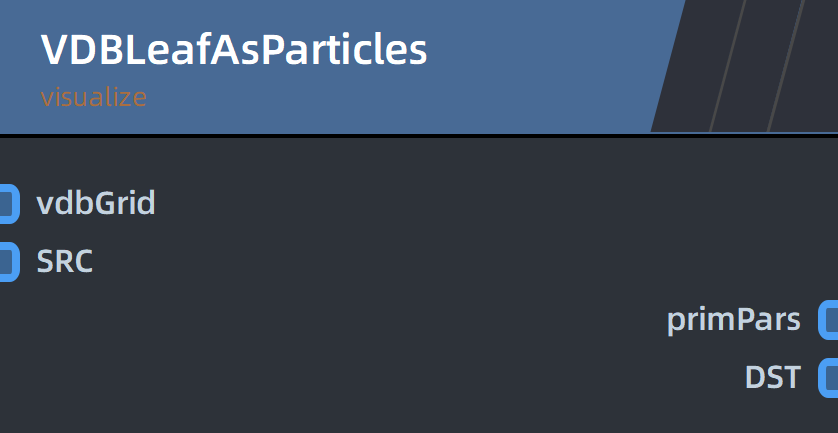Click the orange visualize category label
838x433 pixels.
[x=94, y=97]
